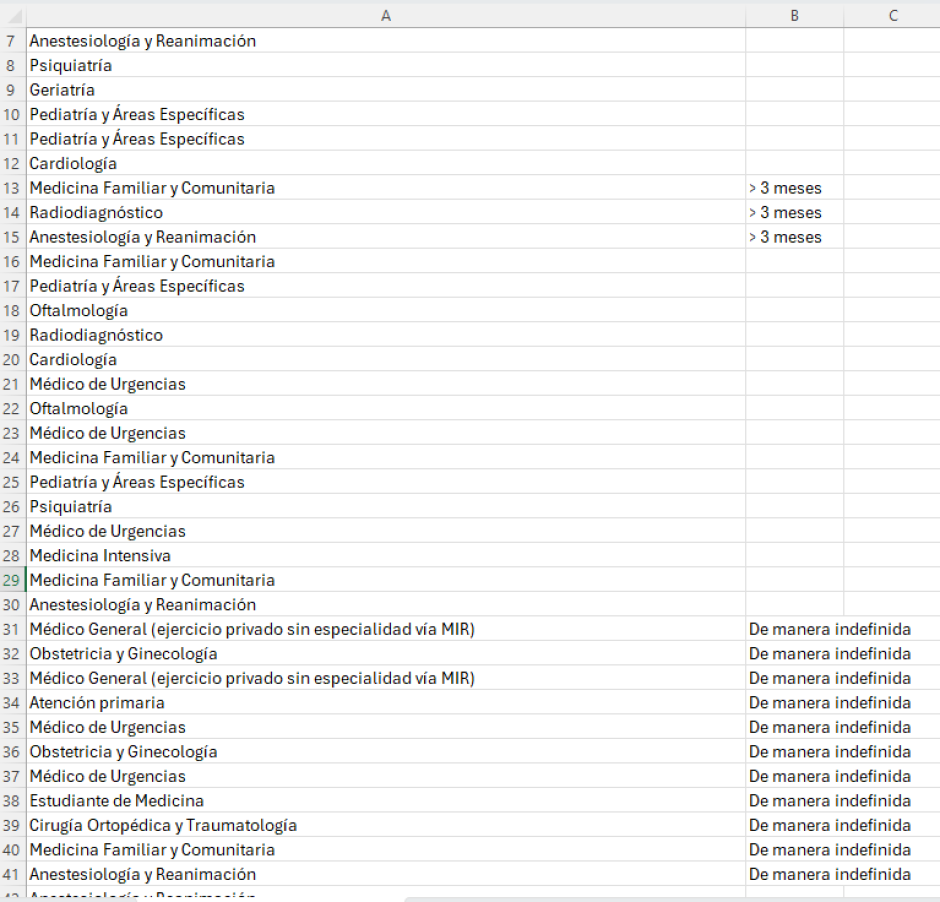Select the Geriatría cell in row 9

[385, 90]
